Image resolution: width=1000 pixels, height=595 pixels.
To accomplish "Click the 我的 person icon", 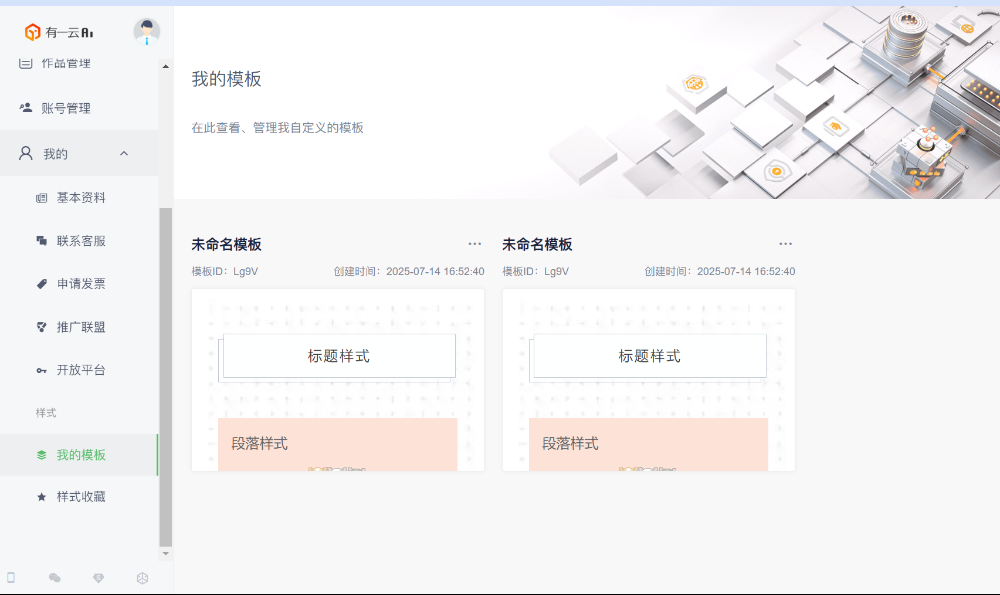I will click(x=26, y=153).
